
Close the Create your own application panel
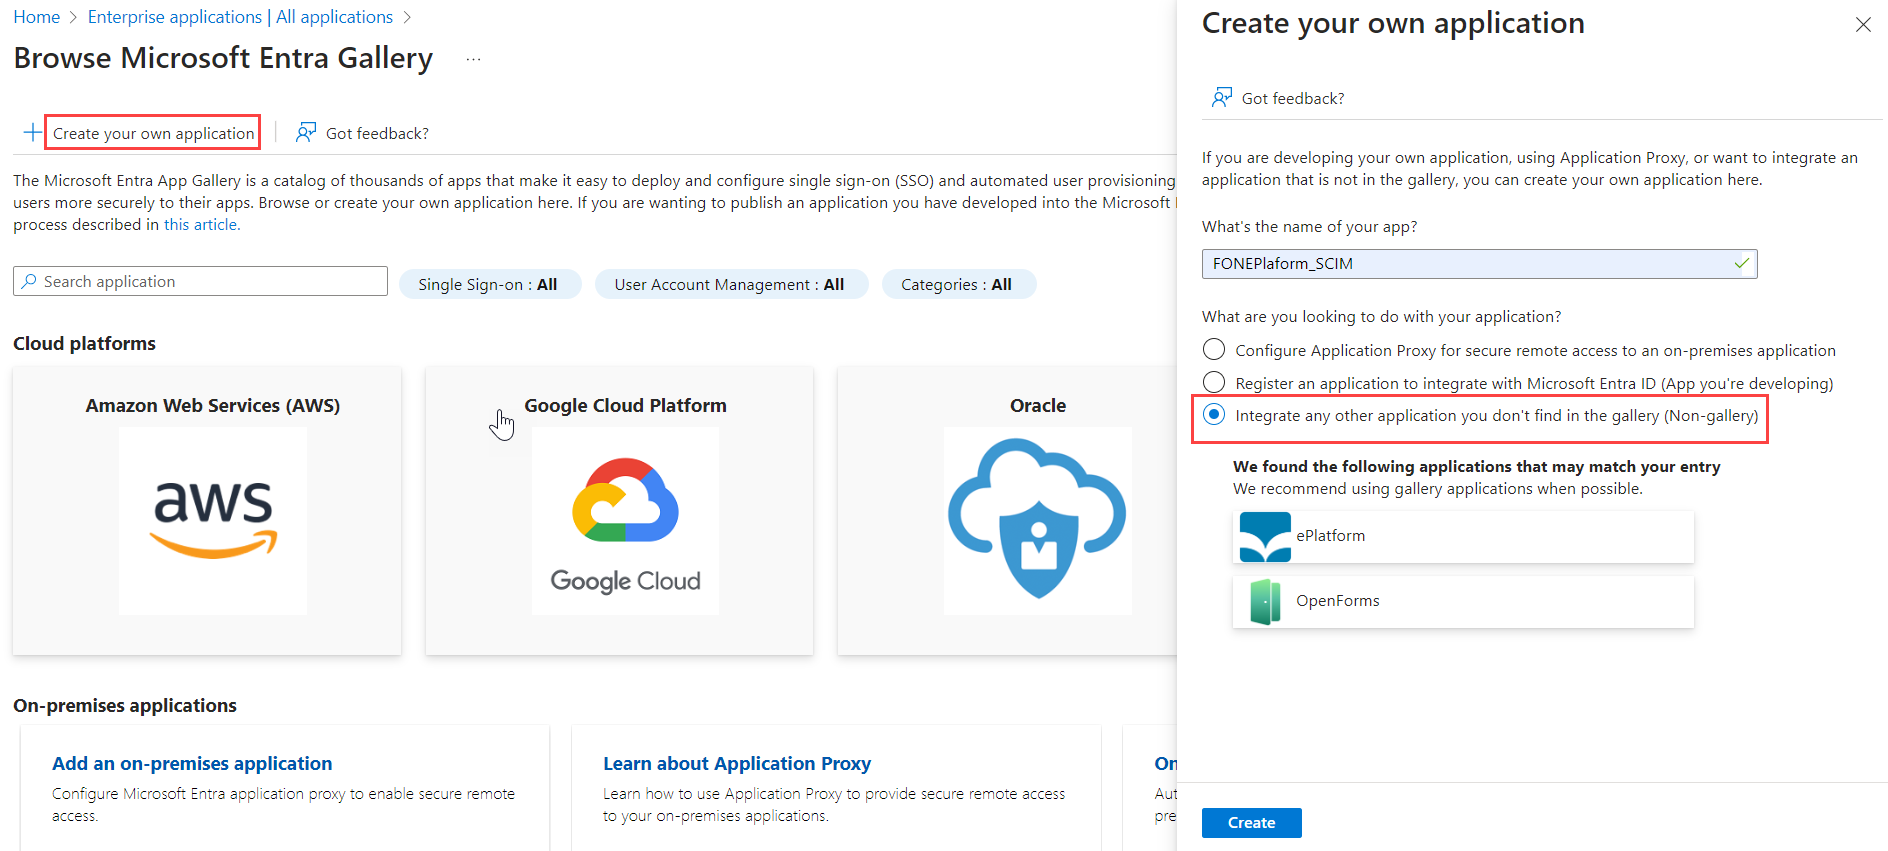tap(1863, 24)
